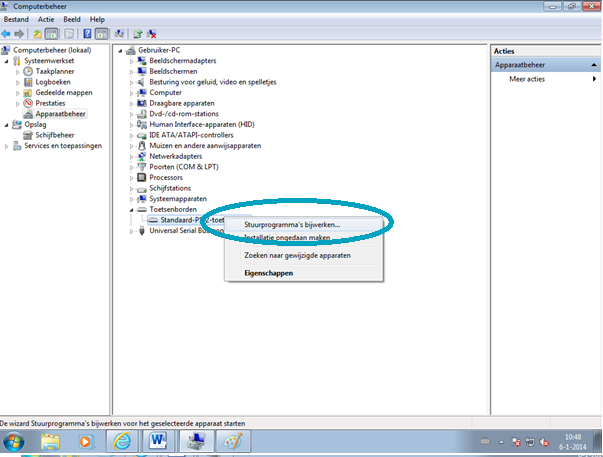
Task: Select IDE ATA/ATAPI-controllers entry
Action: (x=191, y=135)
